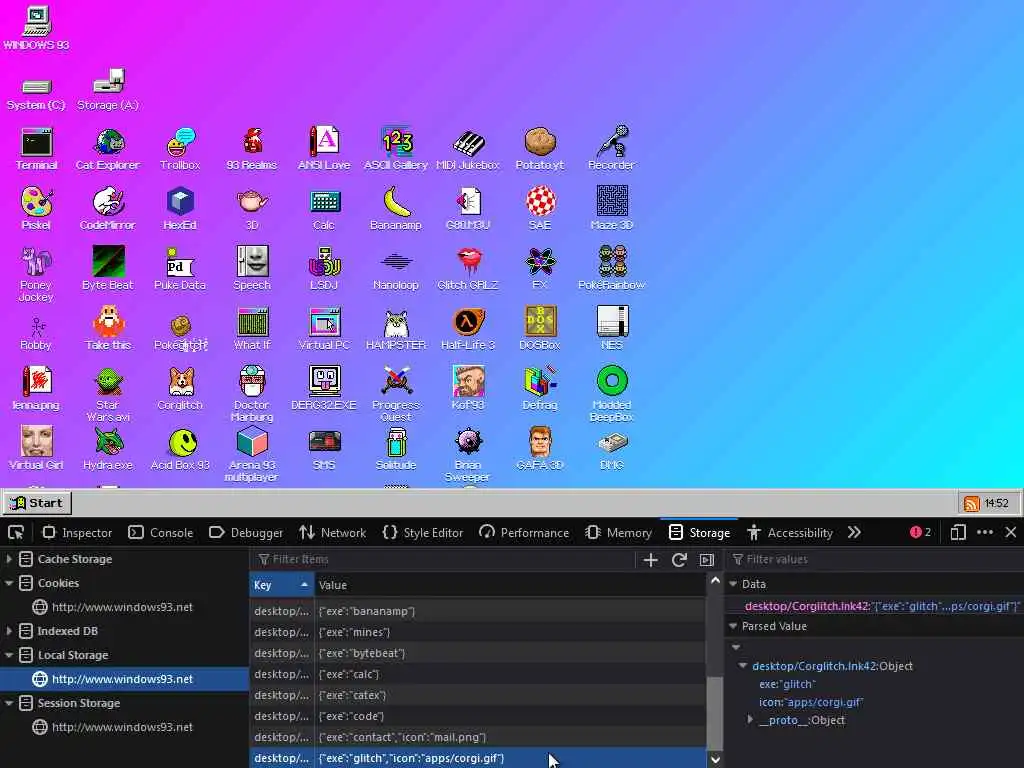Open the Storage (A:) drive icon
This screenshot has height=768, width=1024.
(x=108, y=91)
